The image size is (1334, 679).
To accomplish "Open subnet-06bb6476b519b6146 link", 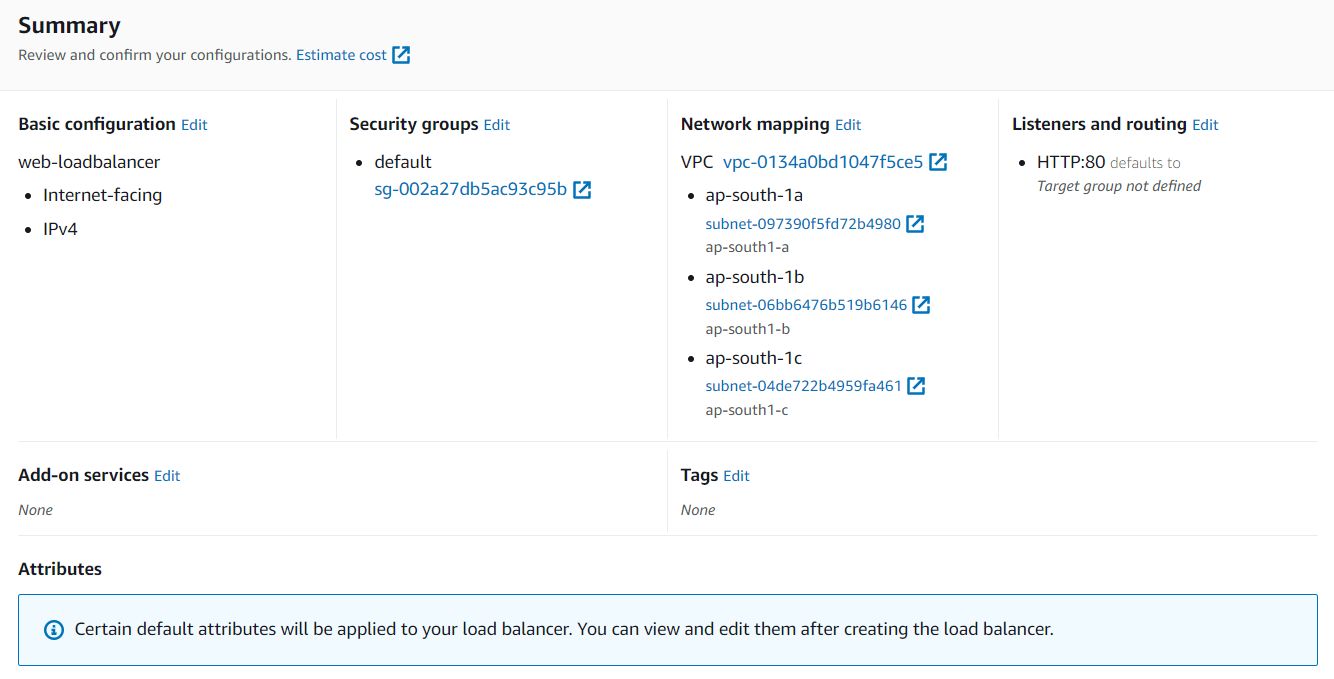I will pyautogui.click(x=806, y=305).
